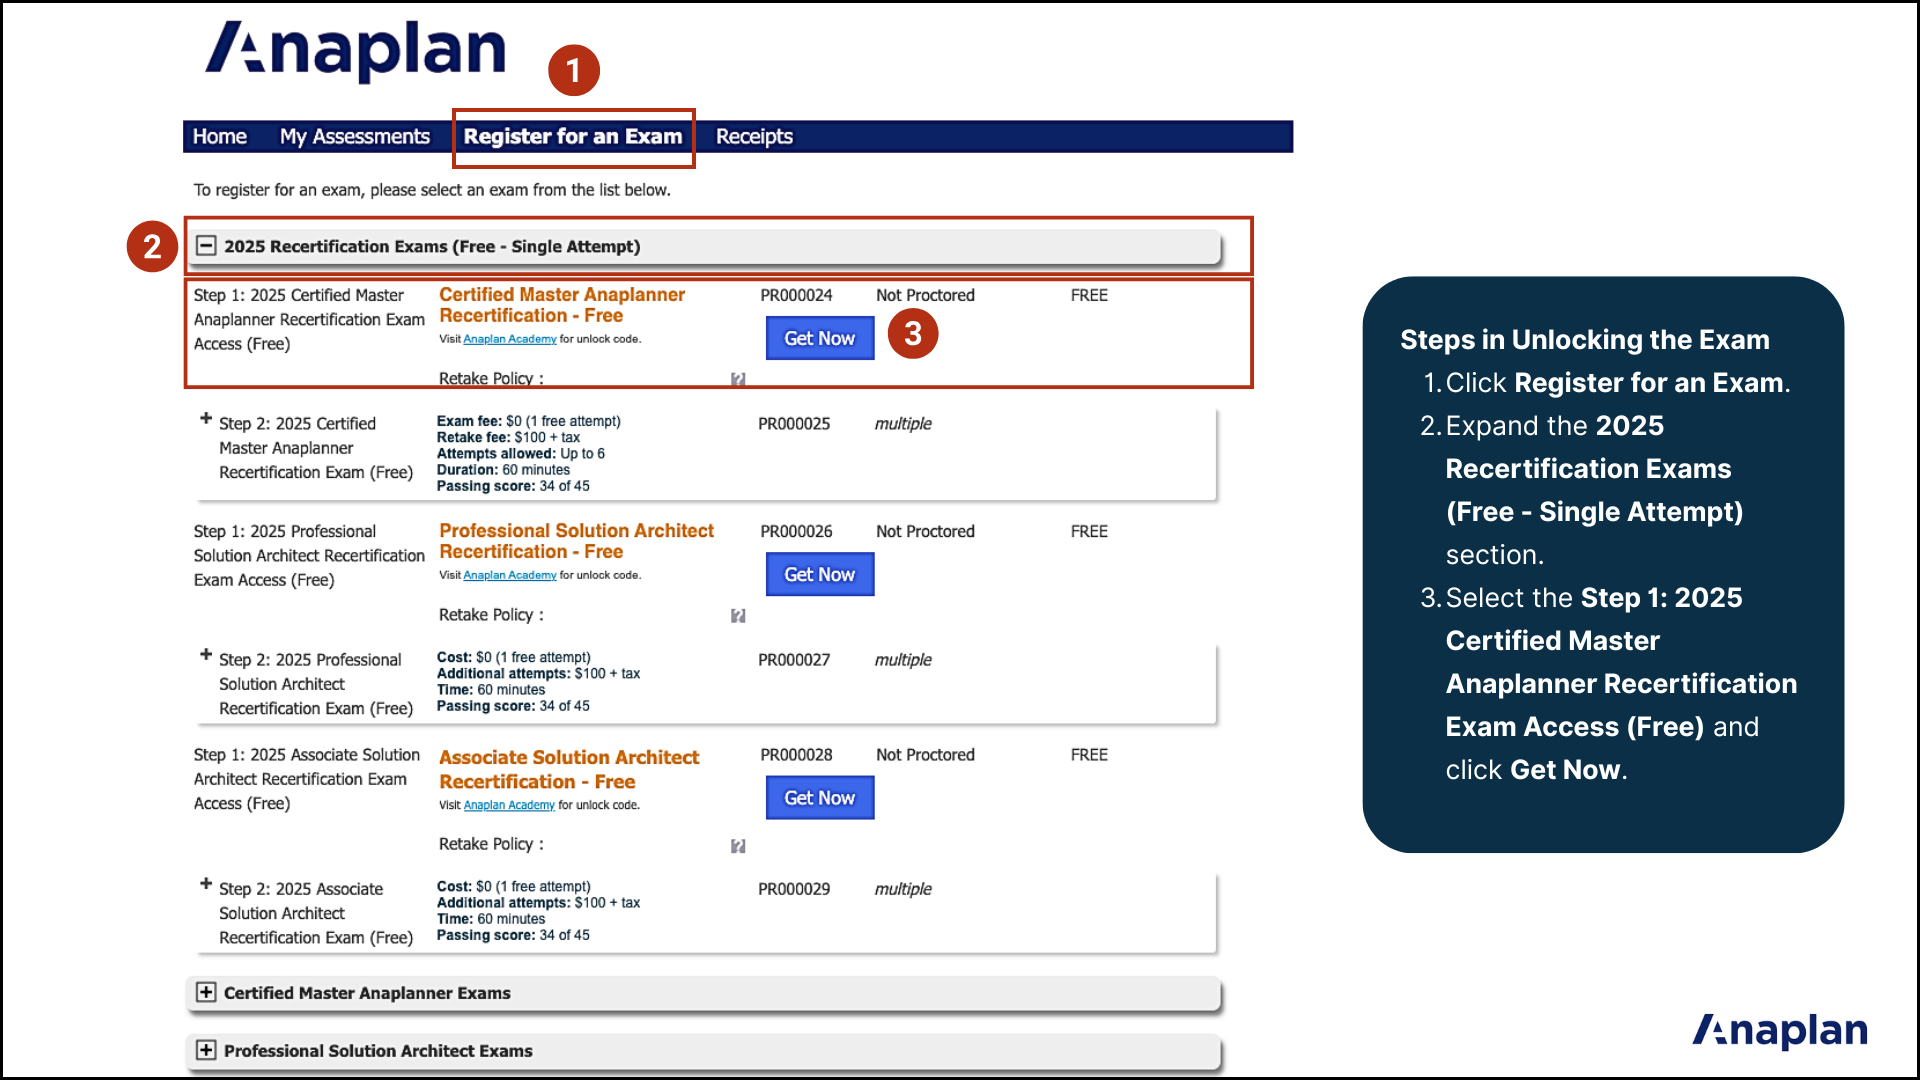Open Anaplan Academy link under Professional Solution Architect
1920x1080 pixels.
click(510, 575)
